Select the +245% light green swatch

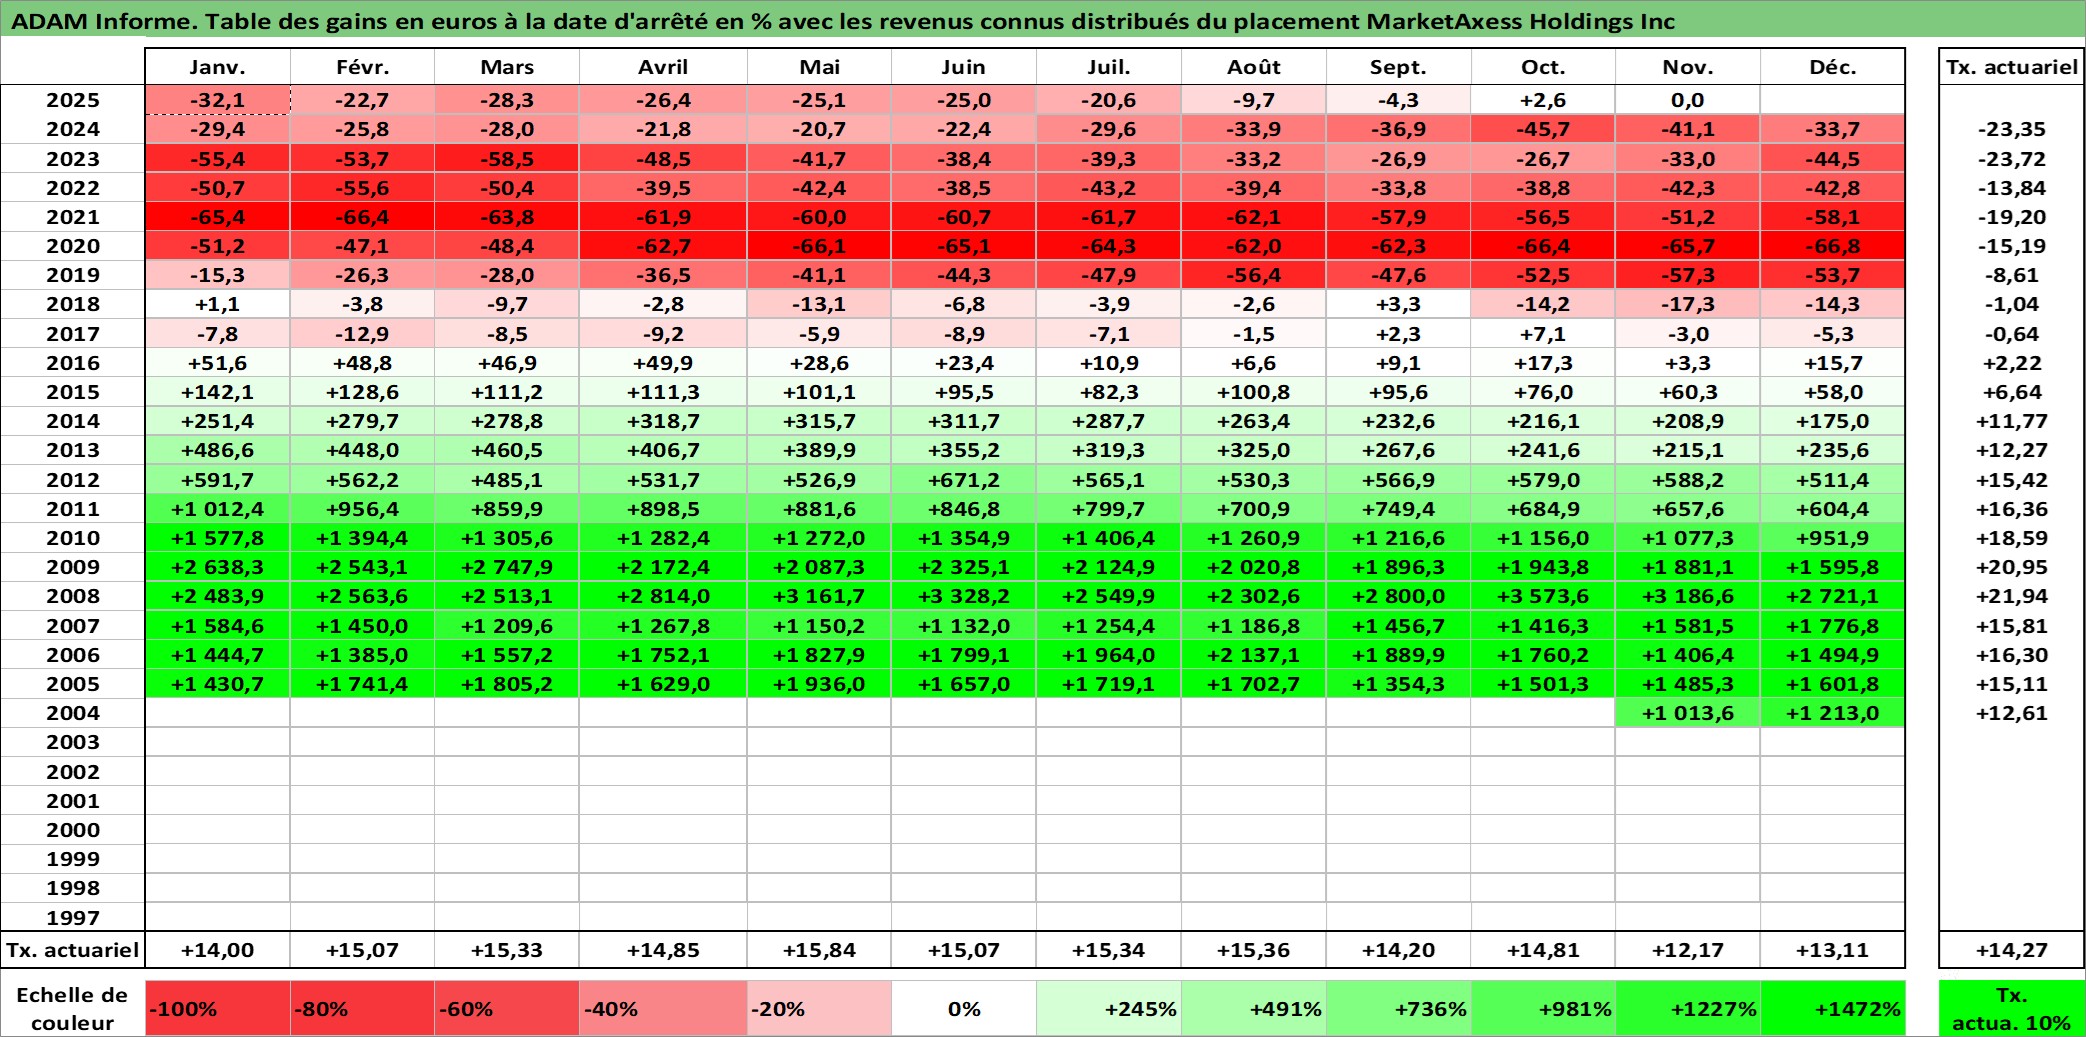pos(1108,1008)
